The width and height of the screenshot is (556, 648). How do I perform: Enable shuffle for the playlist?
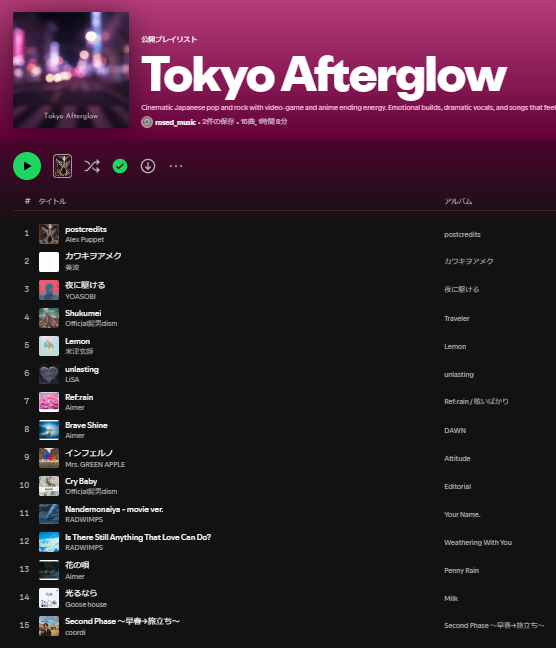click(92, 166)
